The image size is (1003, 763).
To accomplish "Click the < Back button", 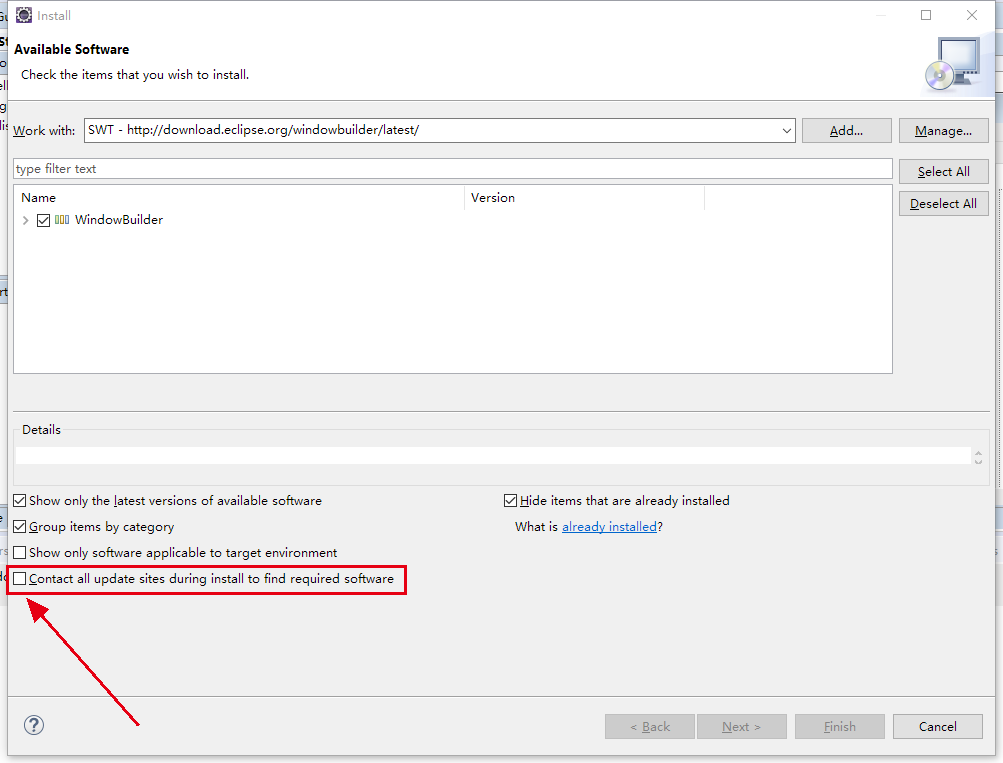I will [x=649, y=727].
